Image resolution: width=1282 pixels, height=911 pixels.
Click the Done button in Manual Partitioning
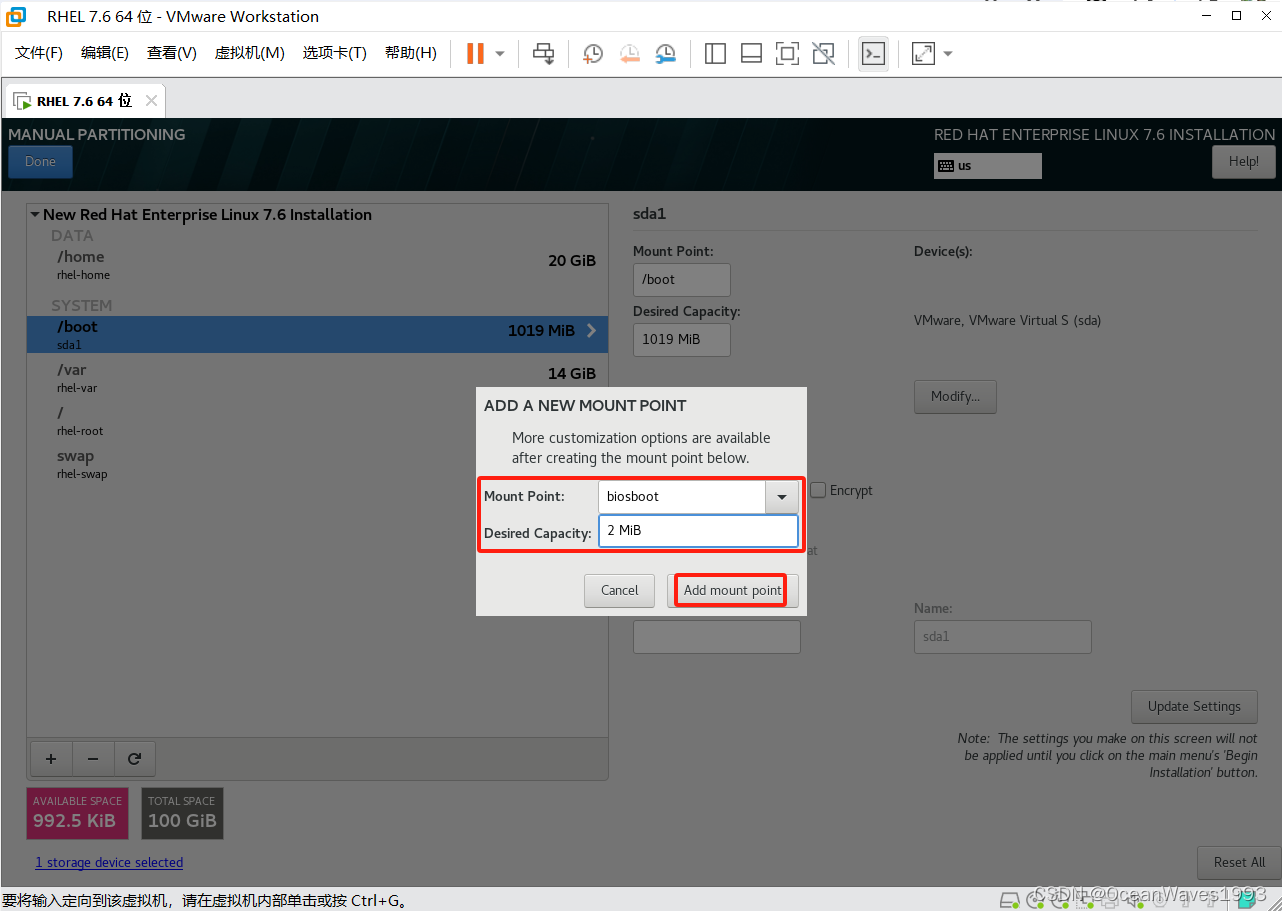[x=40, y=162]
